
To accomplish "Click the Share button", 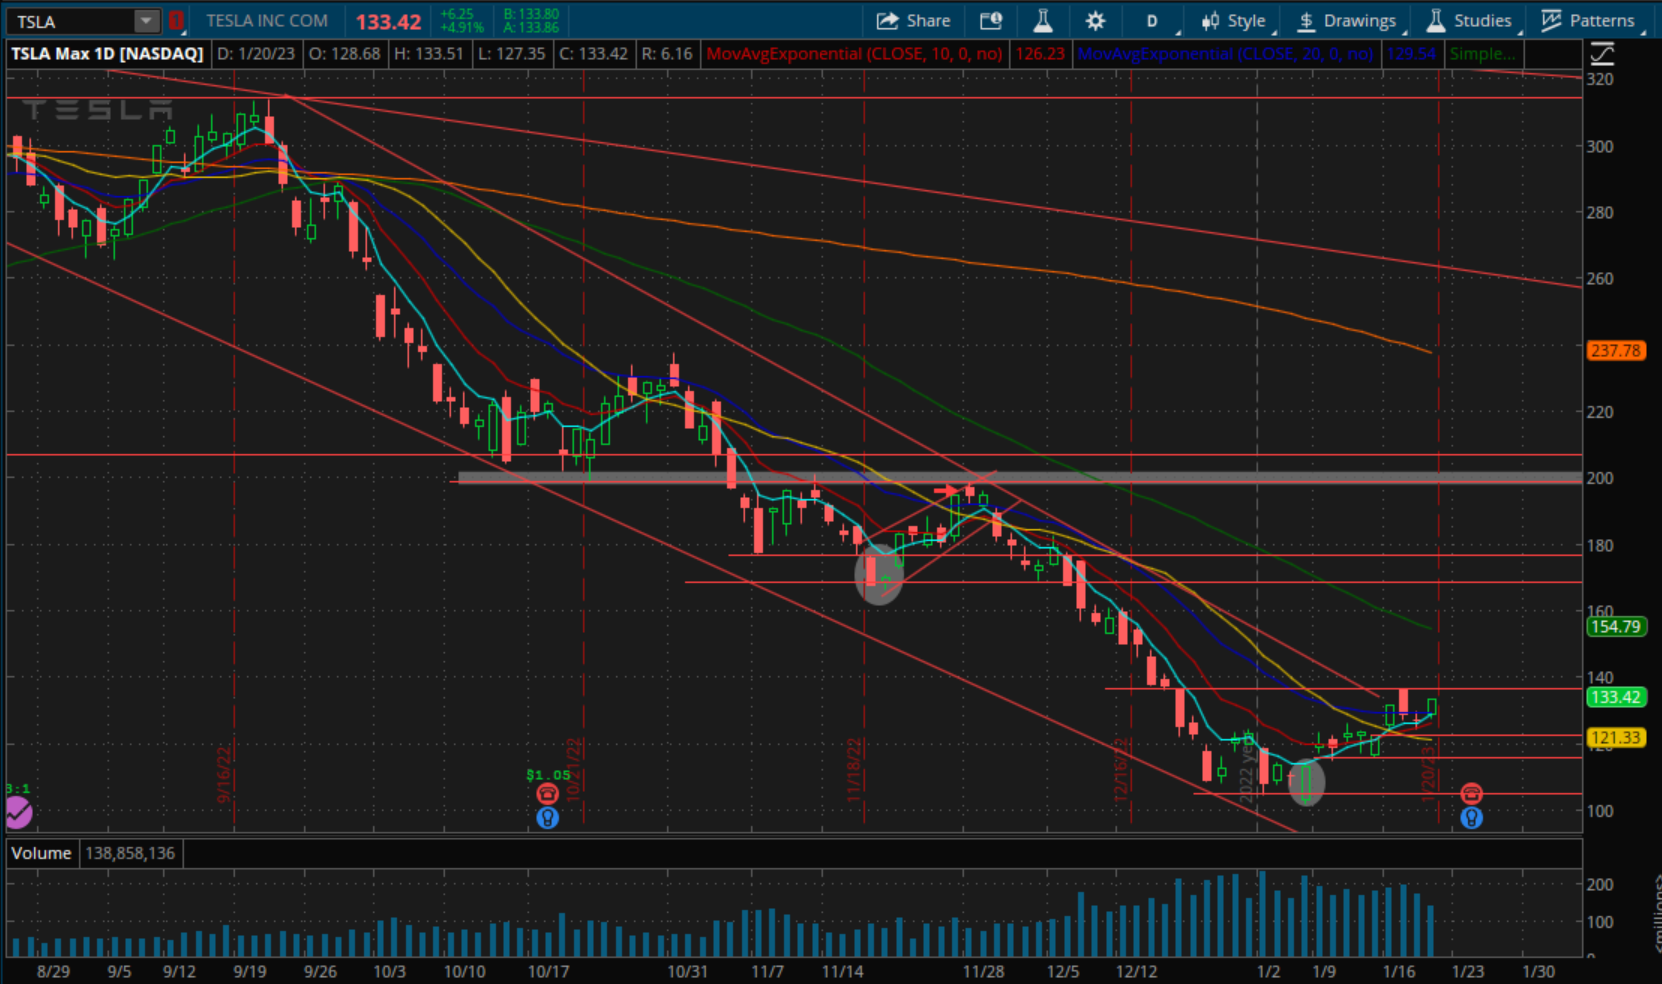I will (913, 21).
